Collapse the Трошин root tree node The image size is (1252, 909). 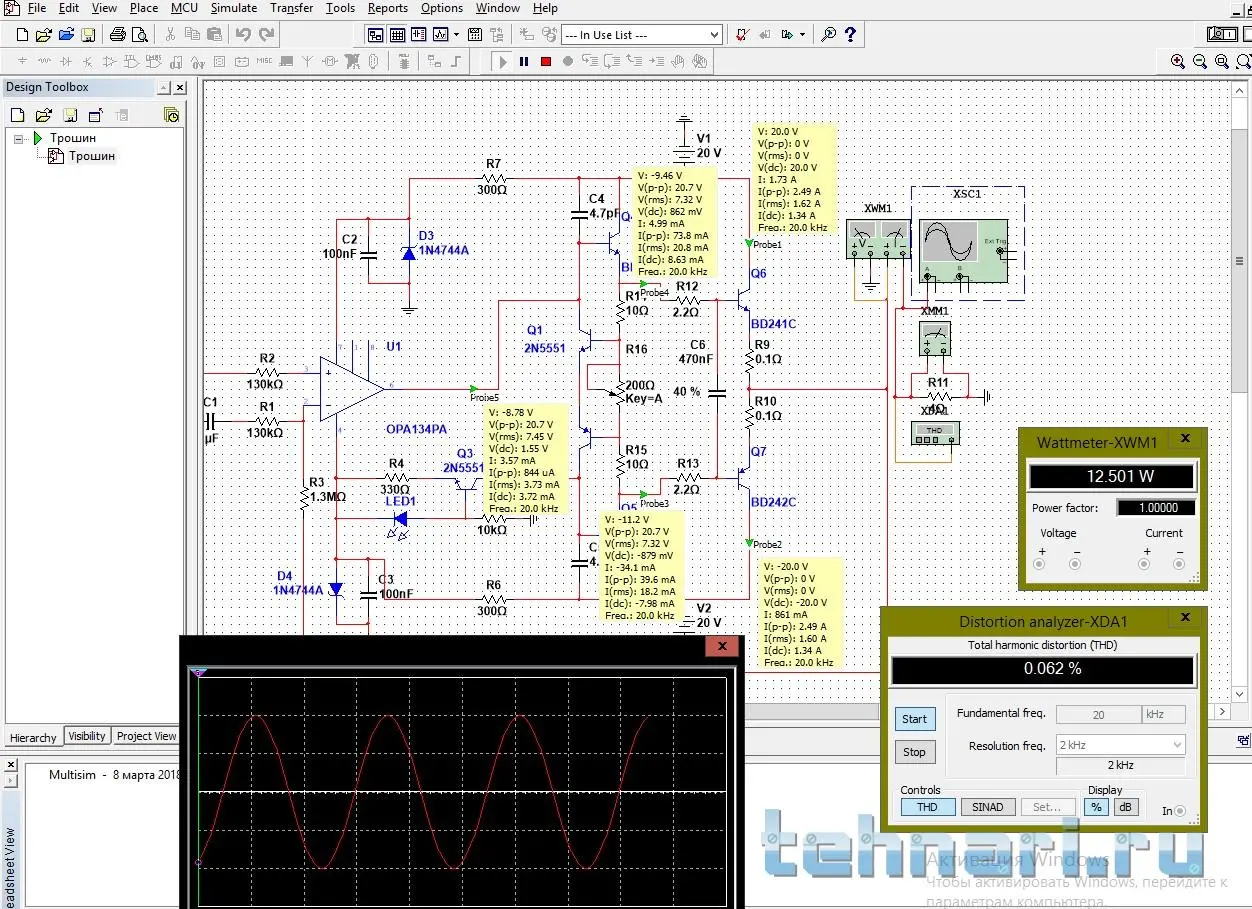click(x=18, y=139)
